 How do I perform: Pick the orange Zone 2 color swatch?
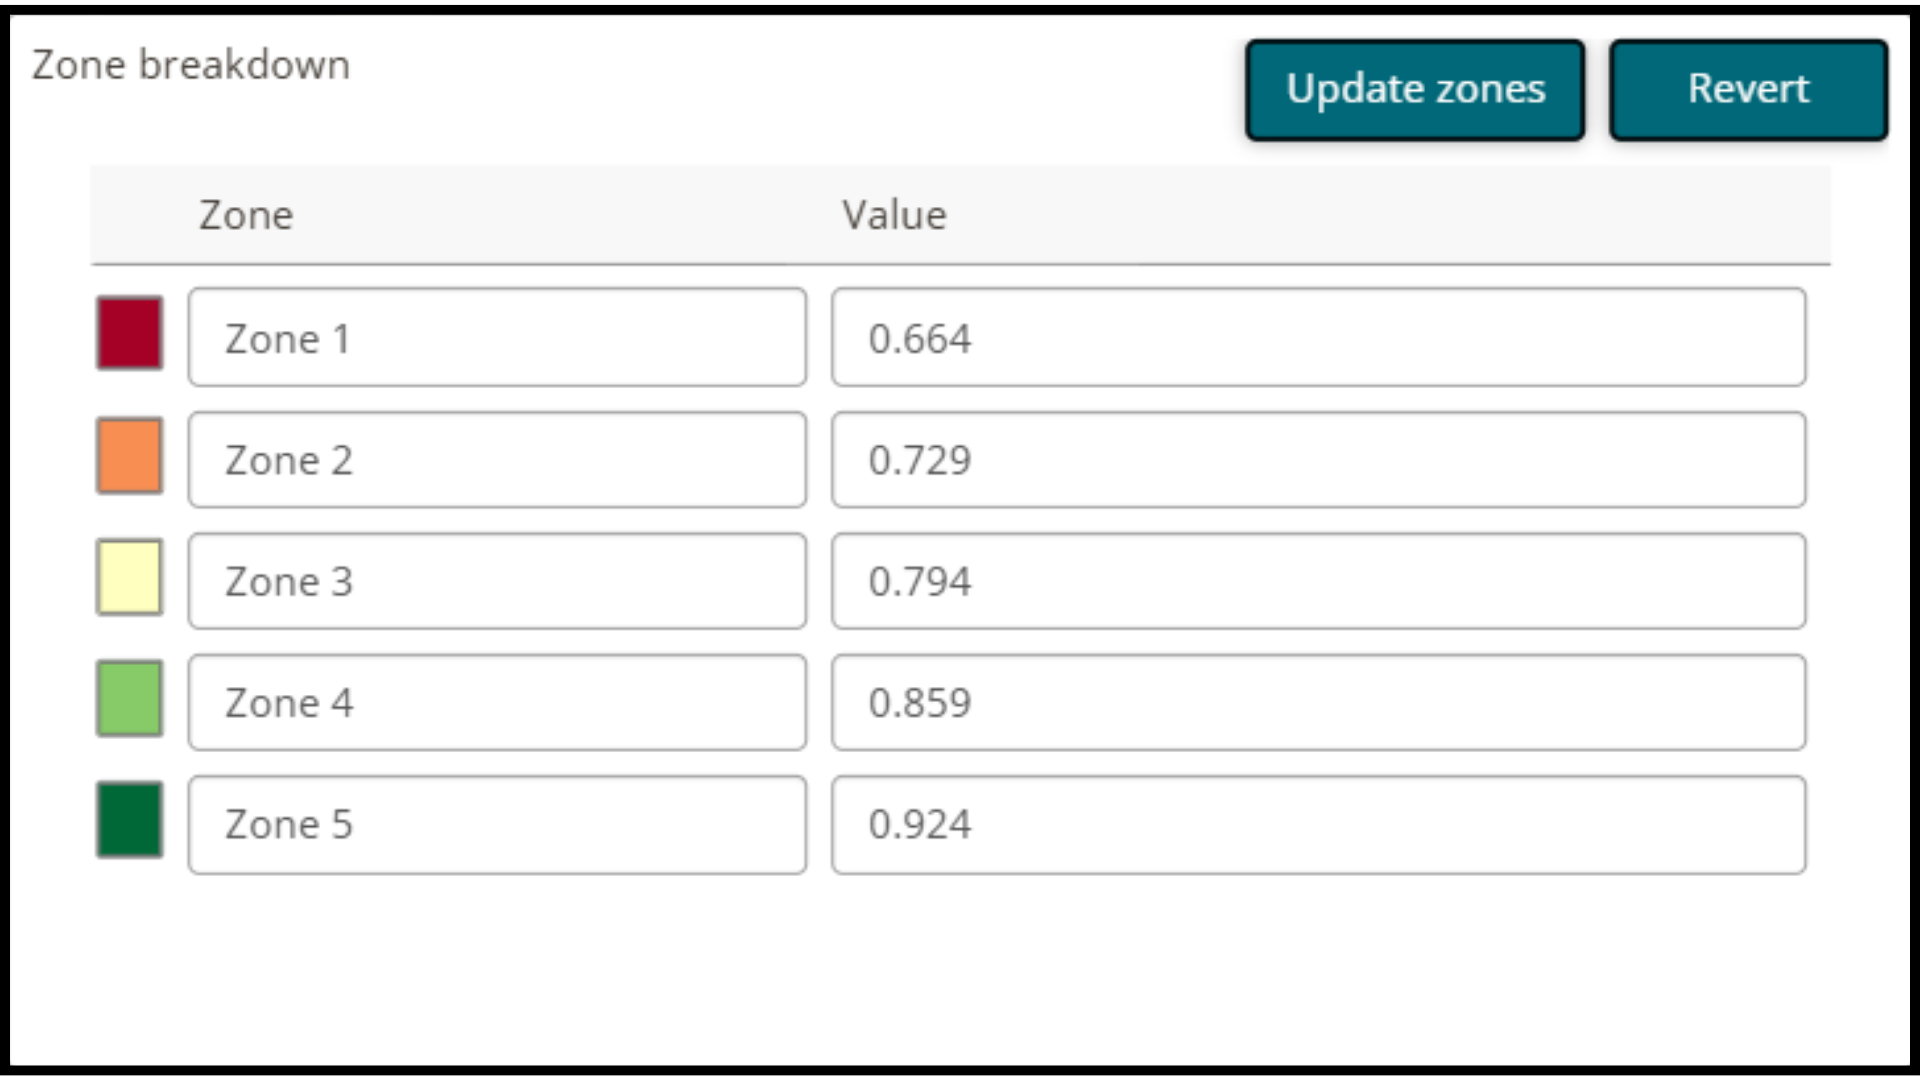[130, 456]
